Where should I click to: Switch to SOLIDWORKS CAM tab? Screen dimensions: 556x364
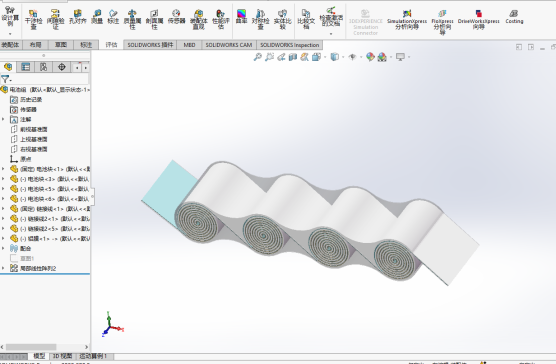[229, 45]
